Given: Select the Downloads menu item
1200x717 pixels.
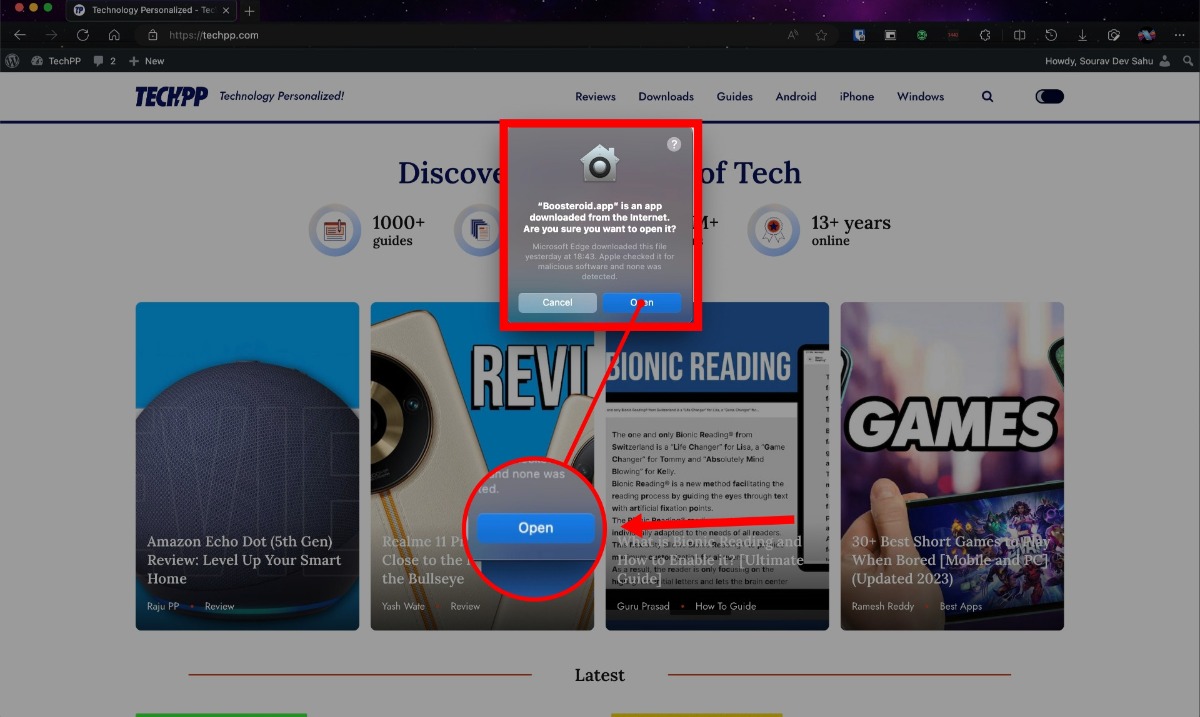Looking at the screenshot, I should [666, 97].
